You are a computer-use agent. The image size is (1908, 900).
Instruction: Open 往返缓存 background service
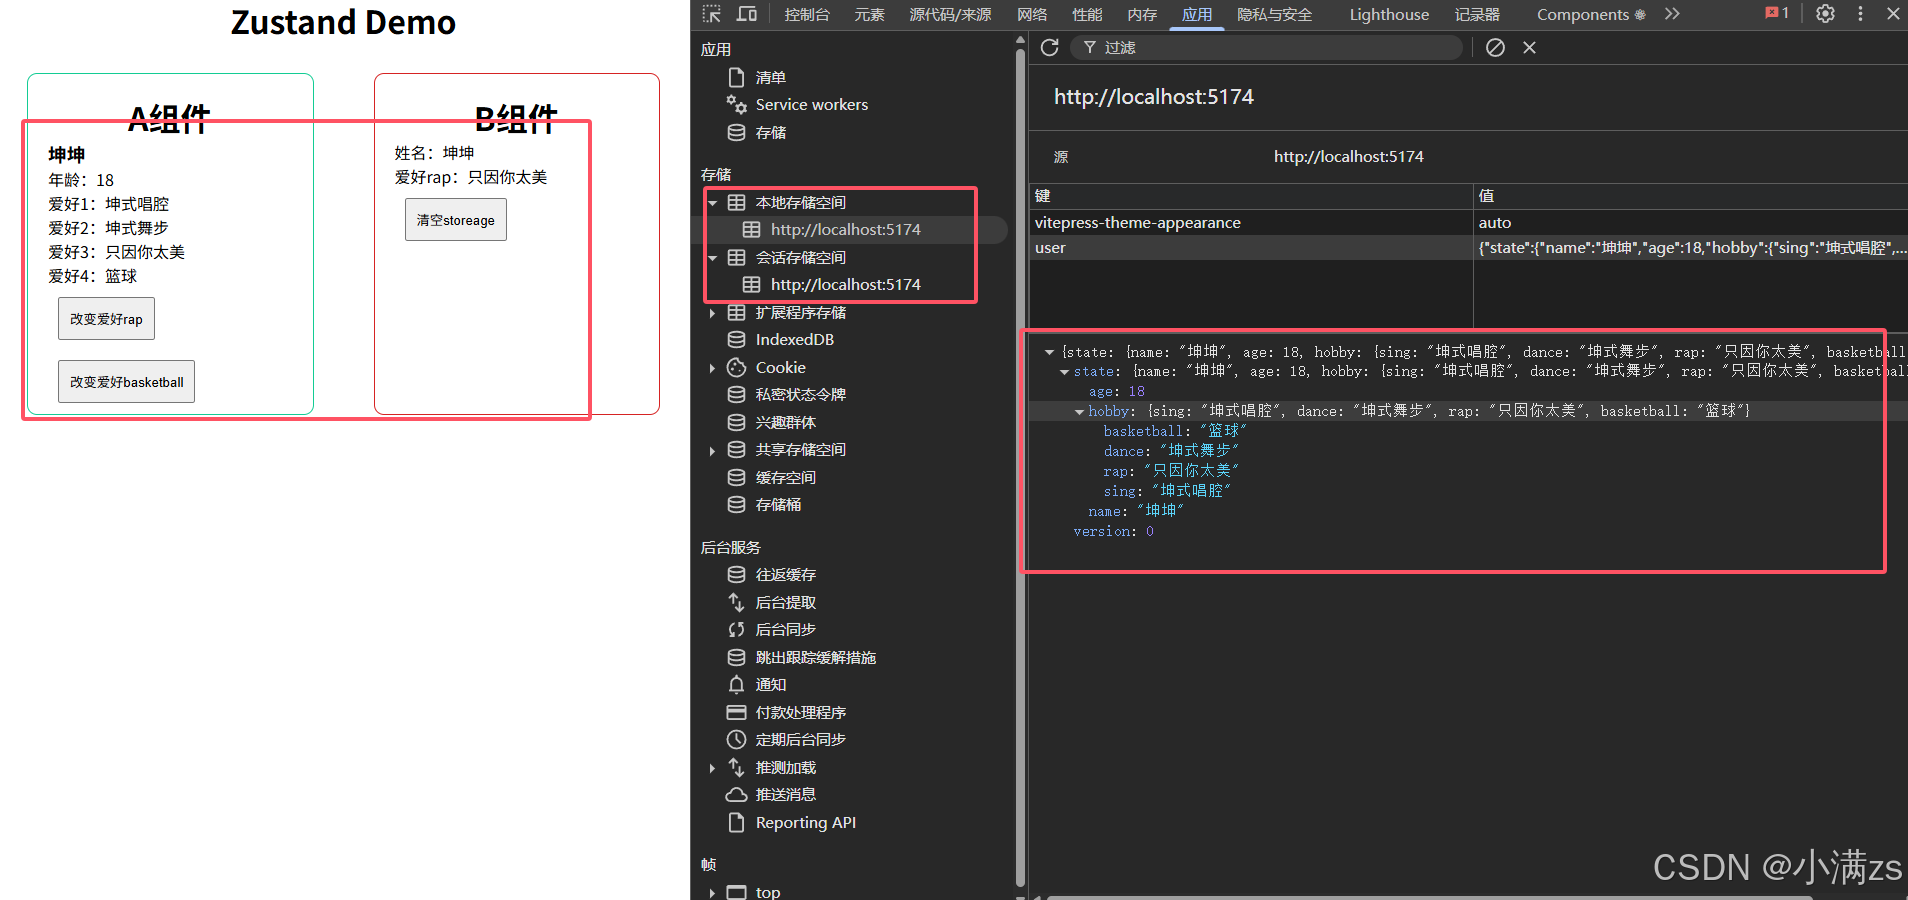tap(785, 574)
